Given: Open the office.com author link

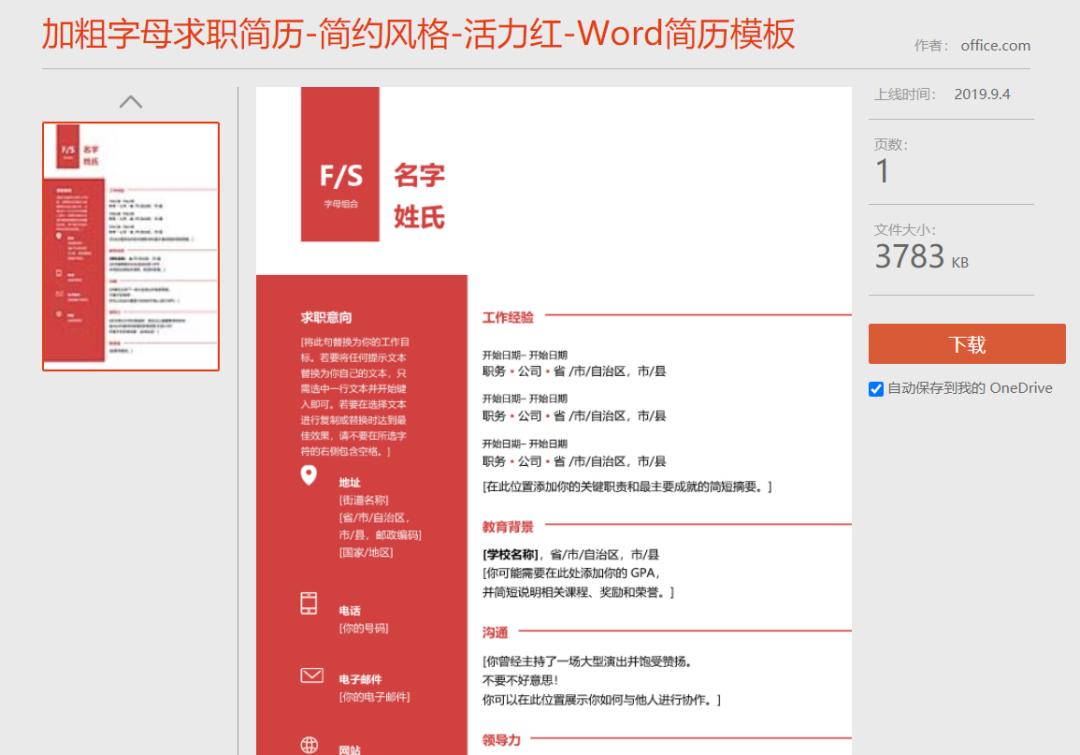Looking at the screenshot, I should (994, 45).
